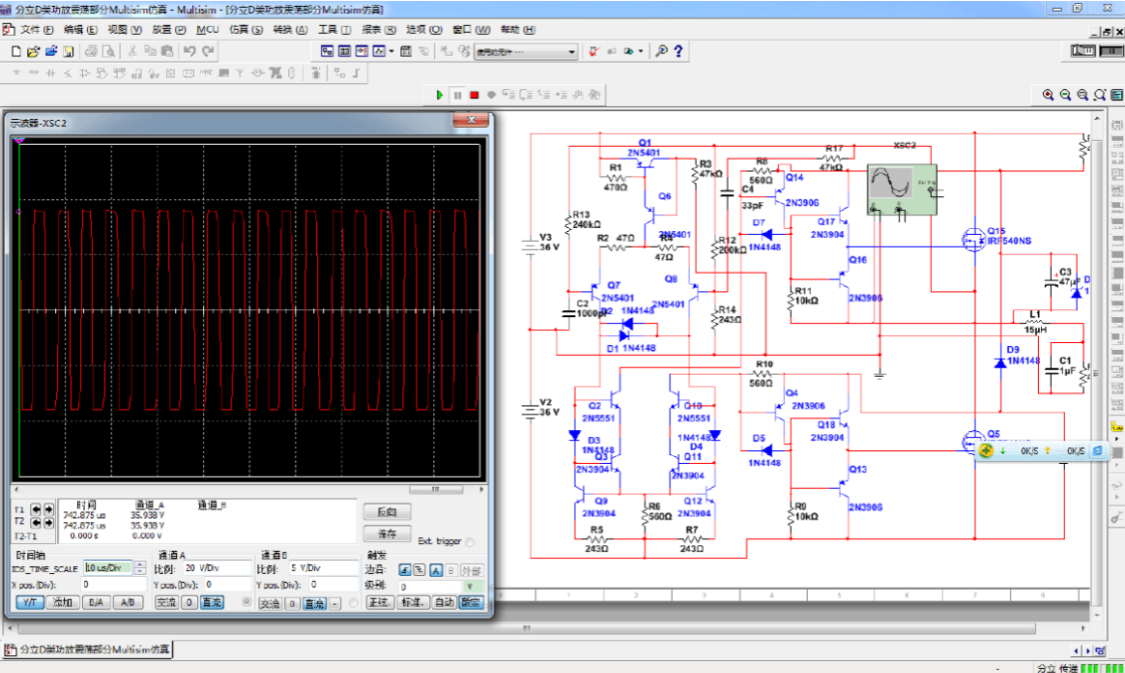Image resolution: width=1125 pixels, height=673 pixels.
Task: Expand the grapher icon dropdown arrow
Action: tap(391, 51)
